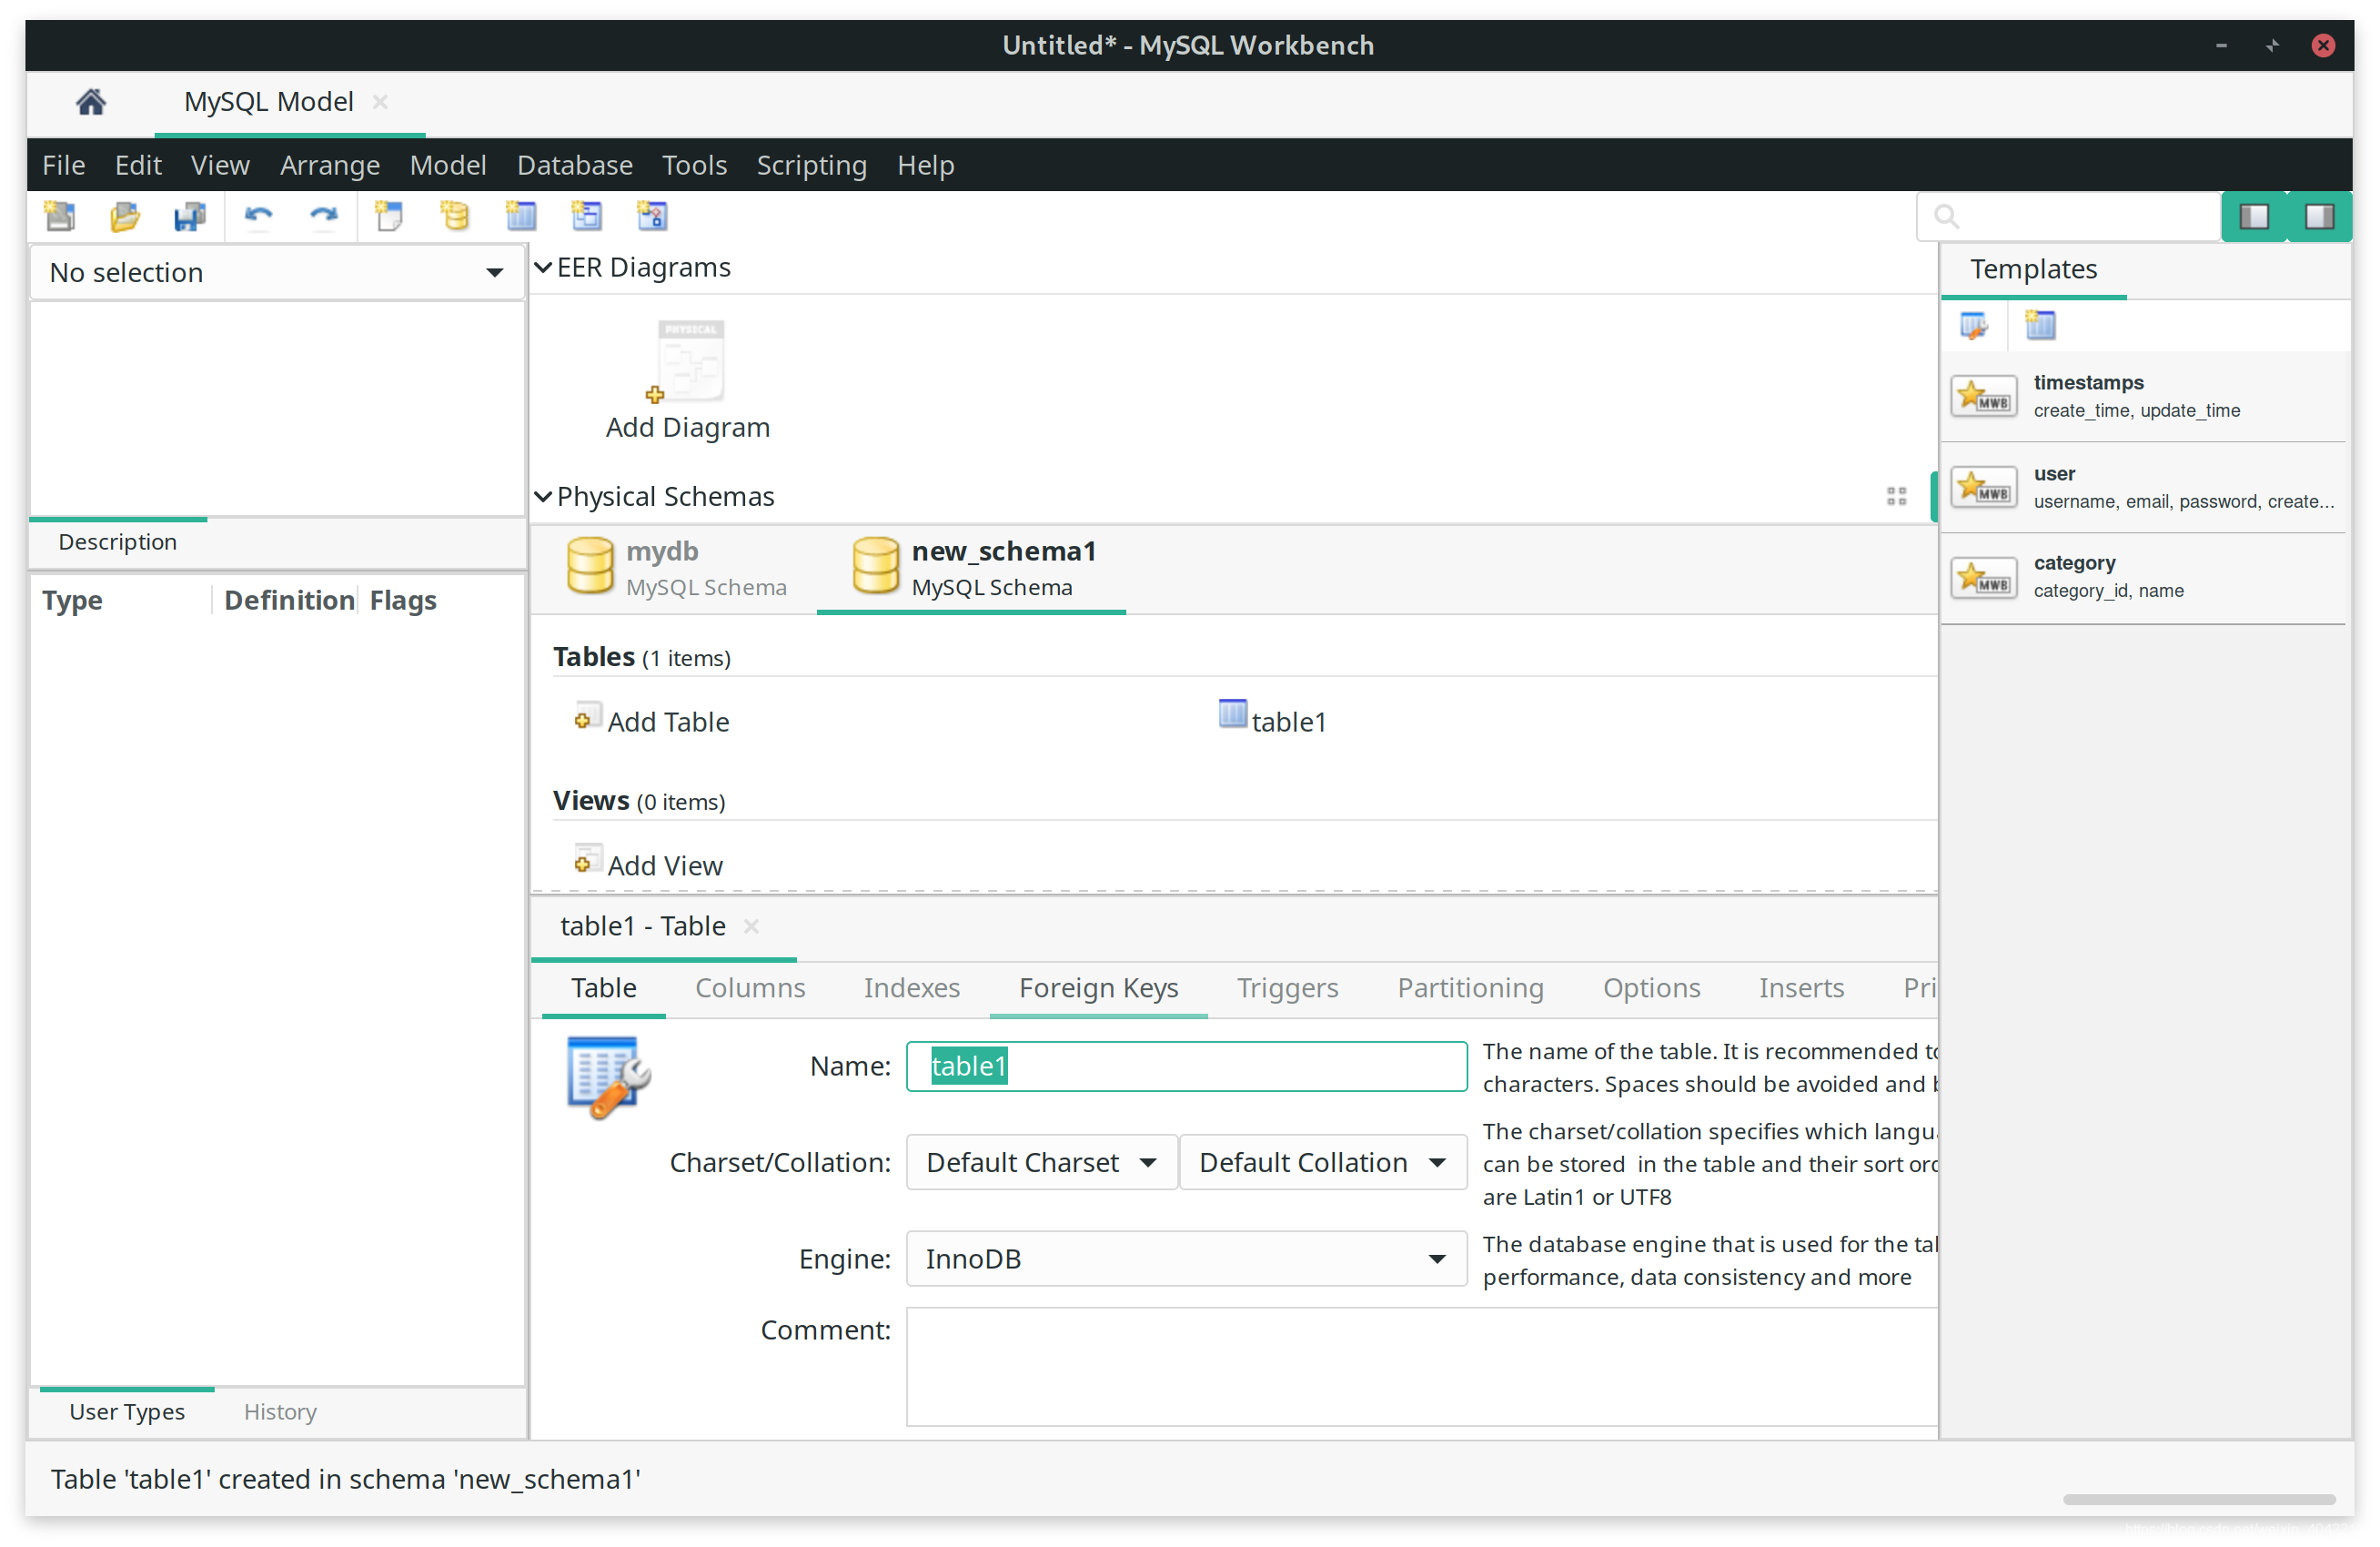Open the View menu
Screen dimensions: 2380x1547
click(x=220, y=165)
